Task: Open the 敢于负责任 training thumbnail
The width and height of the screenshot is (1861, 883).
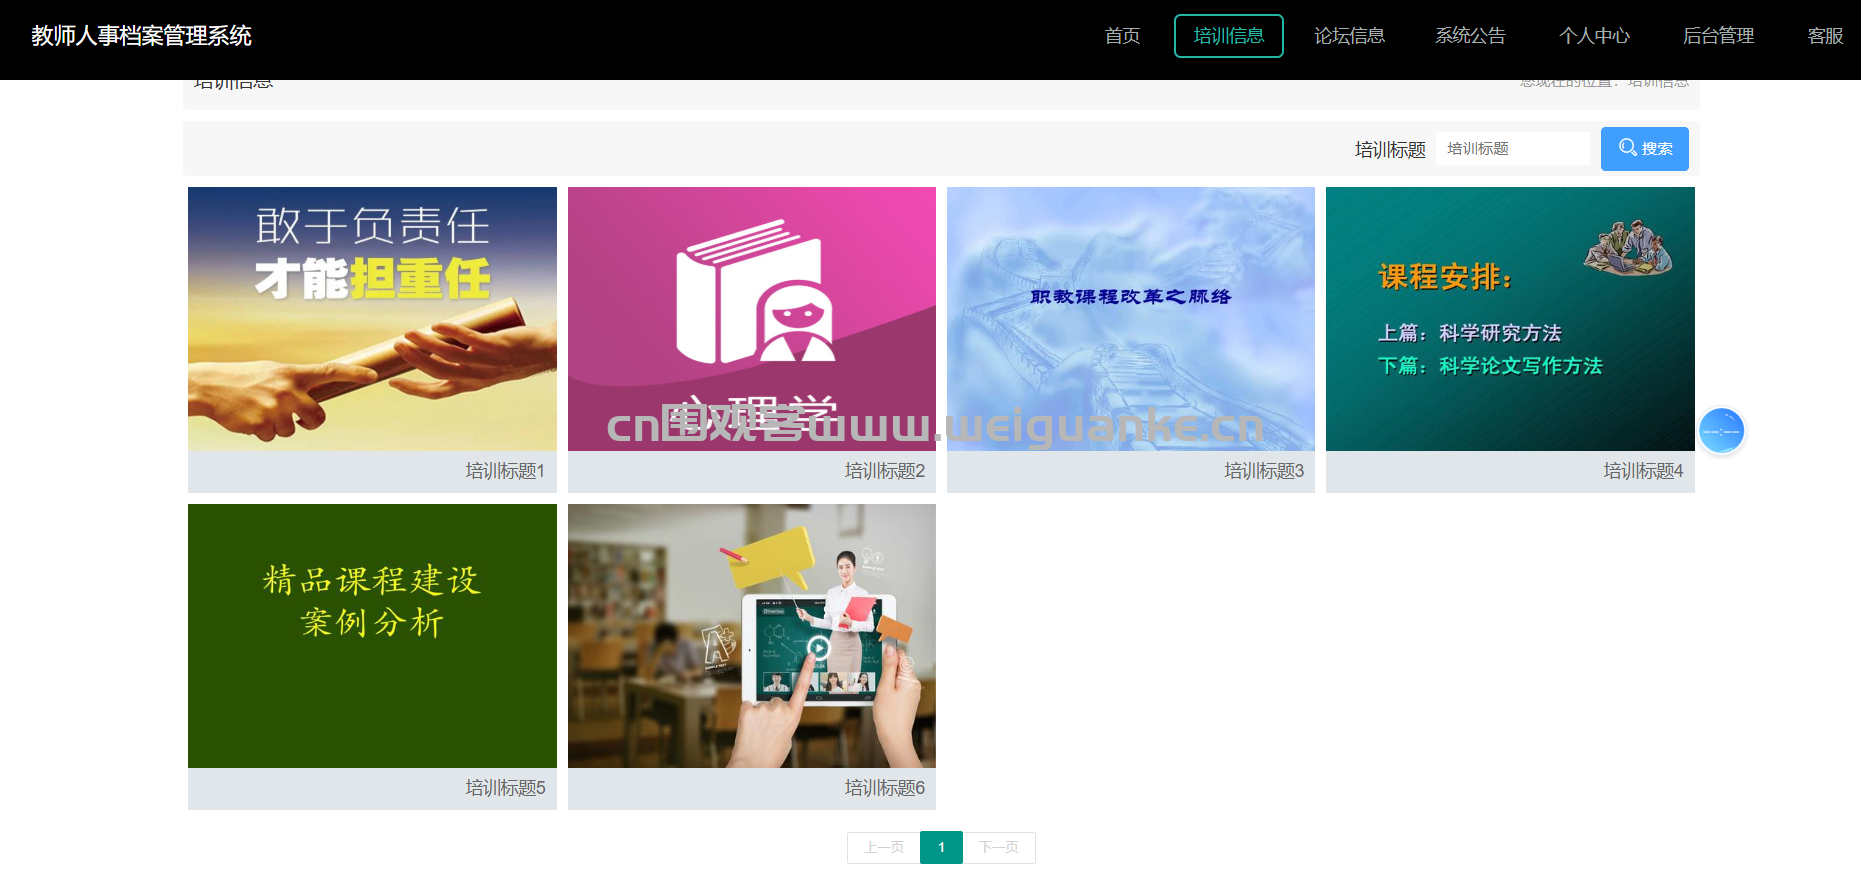Action: pyautogui.click(x=372, y=319)
